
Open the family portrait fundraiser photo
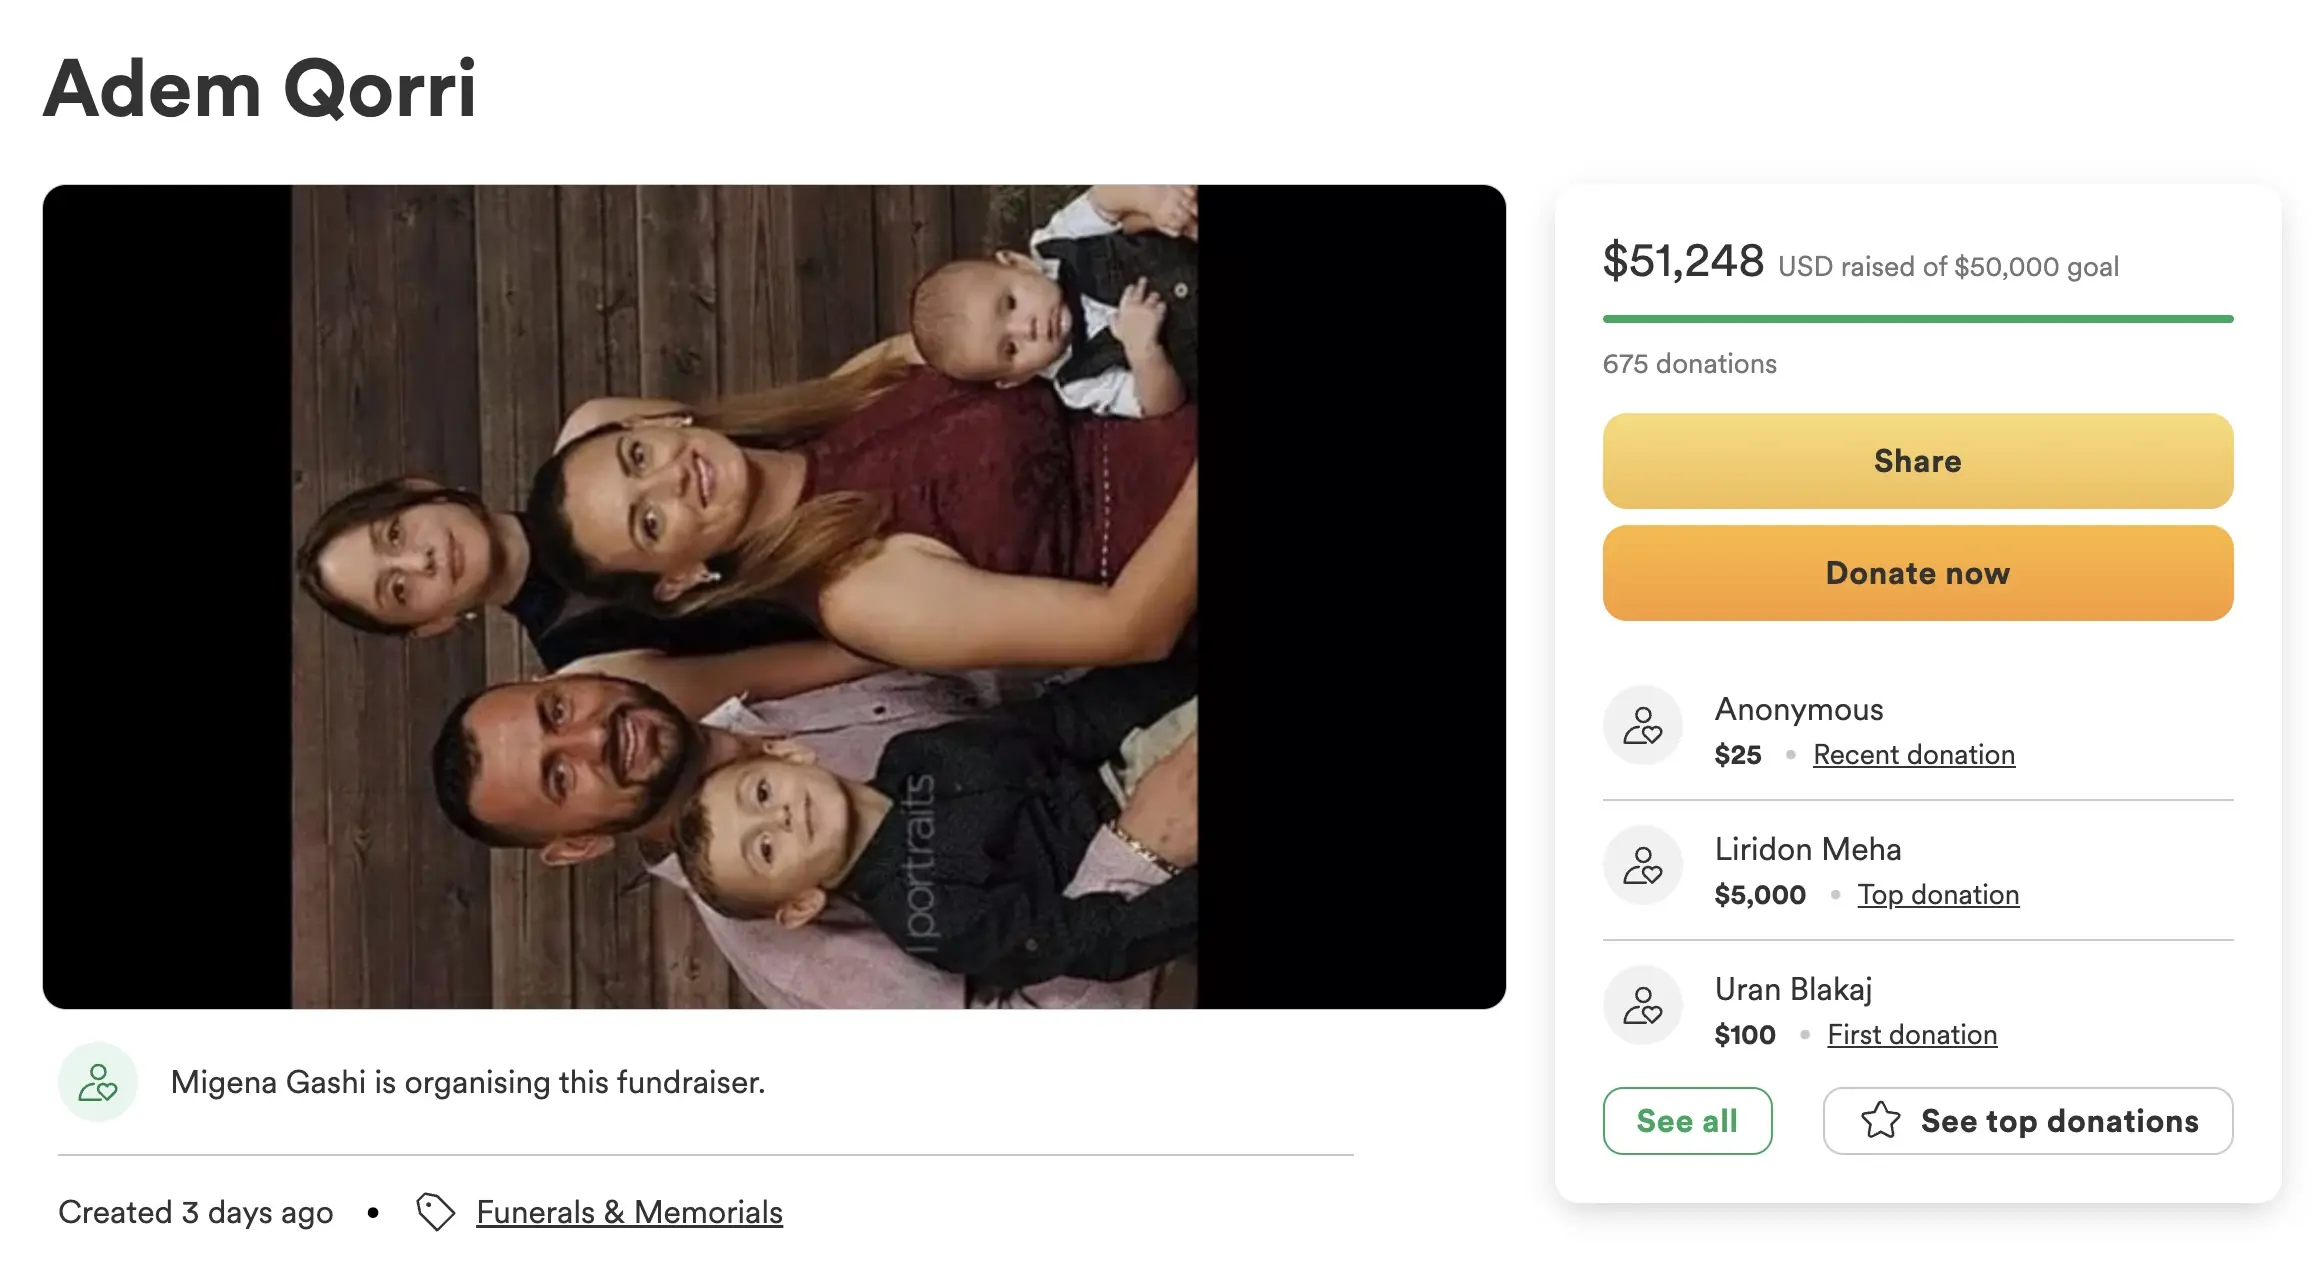tap(744, 596)
